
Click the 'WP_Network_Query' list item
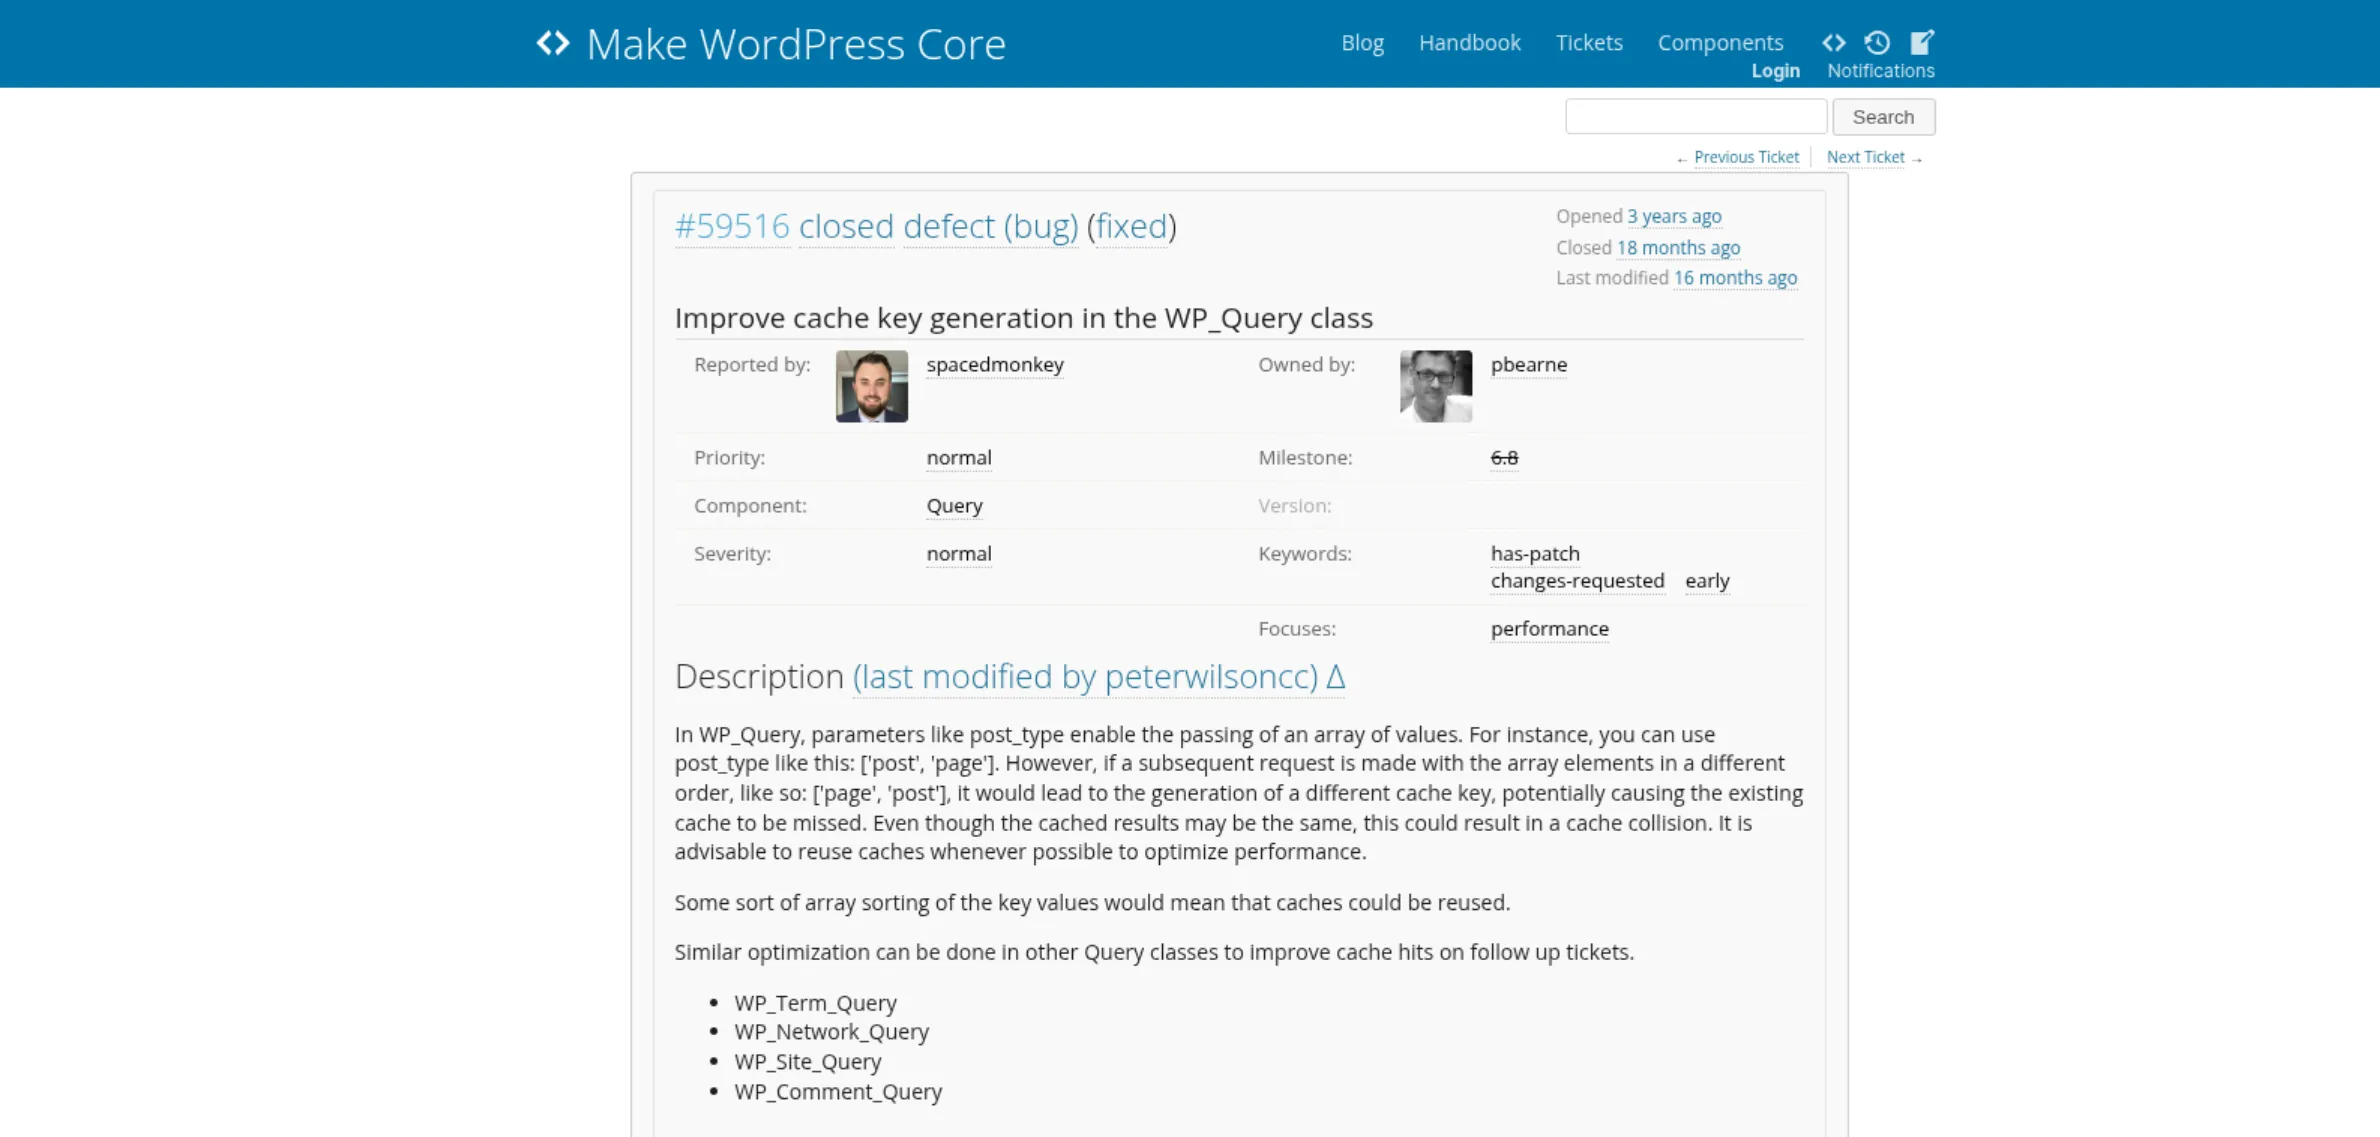click(831, 1032)
